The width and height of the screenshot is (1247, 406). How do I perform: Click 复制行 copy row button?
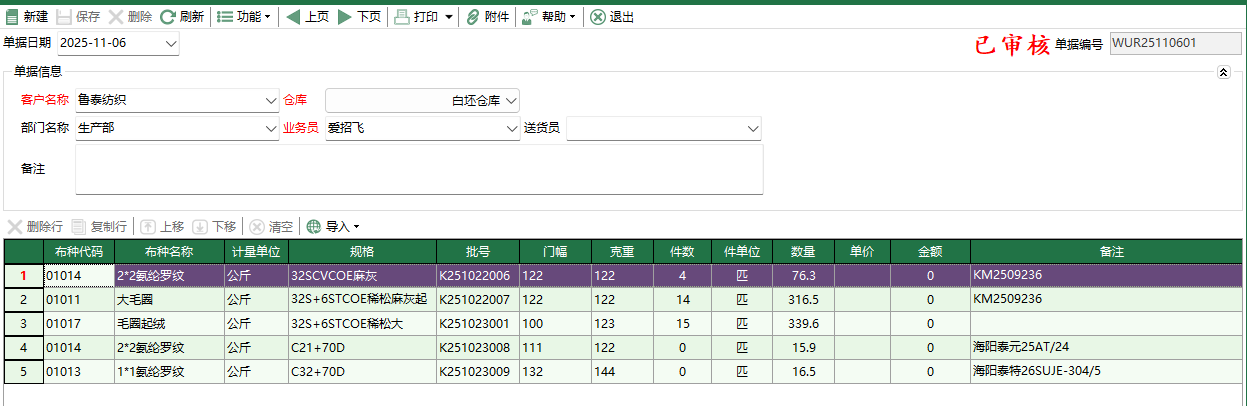(x=99, y=226)
